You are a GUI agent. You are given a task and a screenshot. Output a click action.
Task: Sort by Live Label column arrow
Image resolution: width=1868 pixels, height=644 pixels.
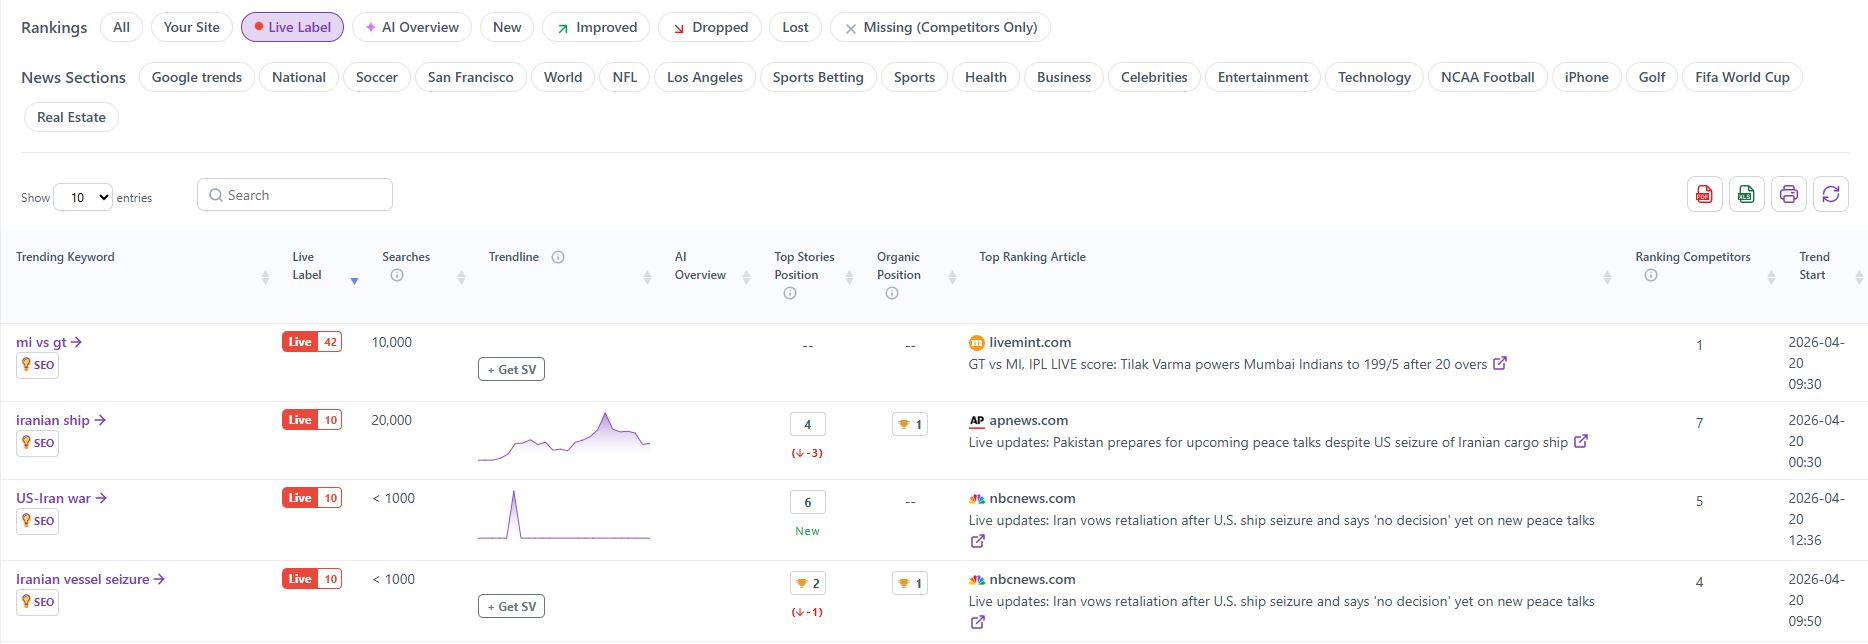pyautogui.click(x=354, y=281)
